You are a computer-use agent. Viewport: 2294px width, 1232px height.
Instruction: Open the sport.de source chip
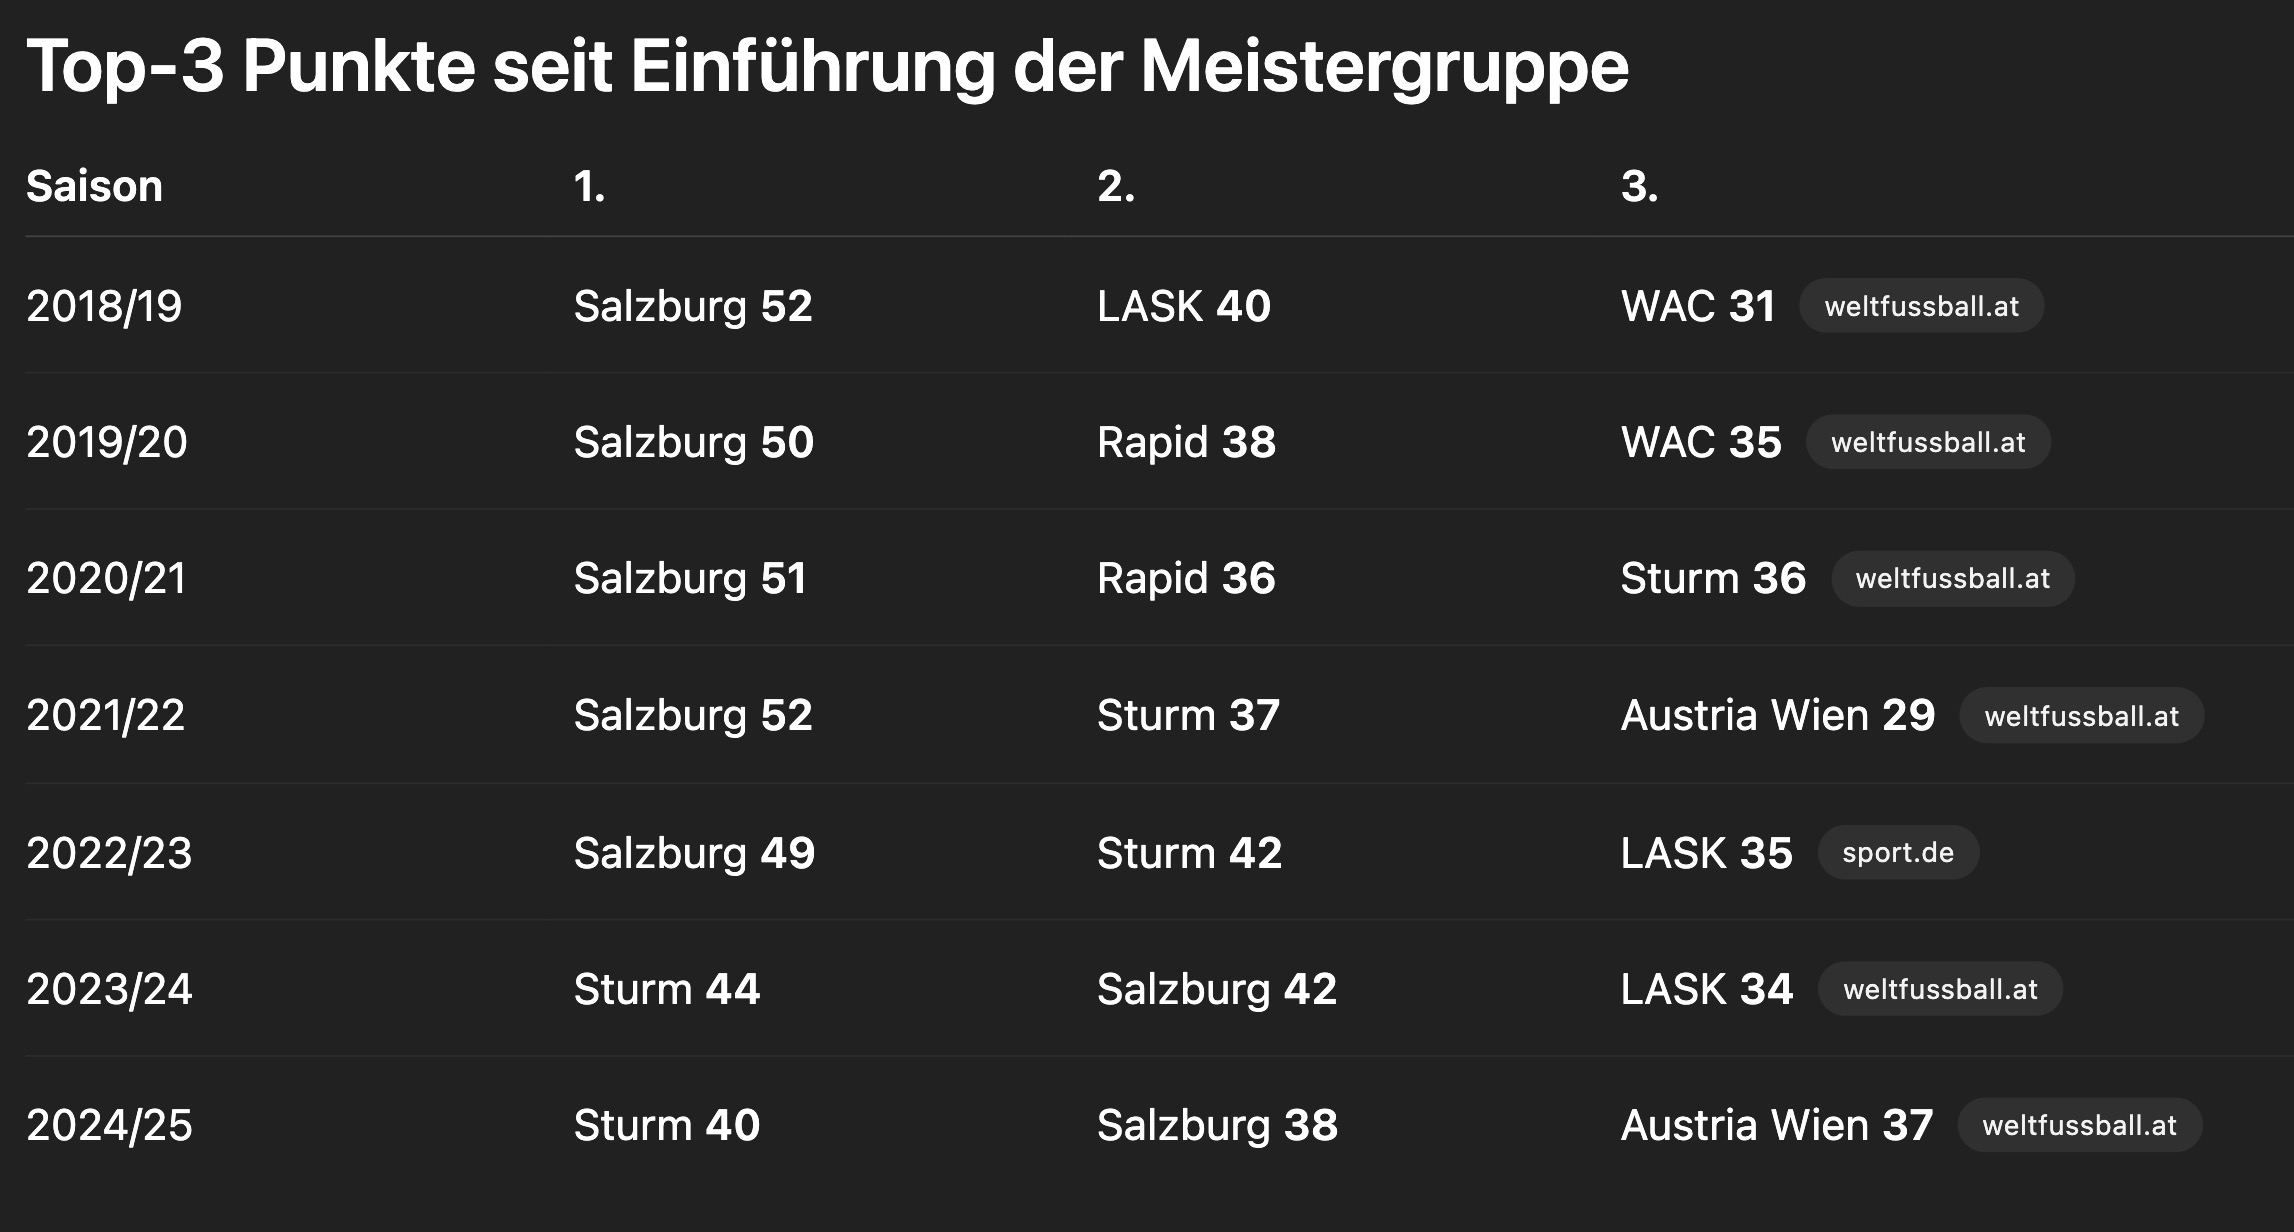(x=1897, y=853)
